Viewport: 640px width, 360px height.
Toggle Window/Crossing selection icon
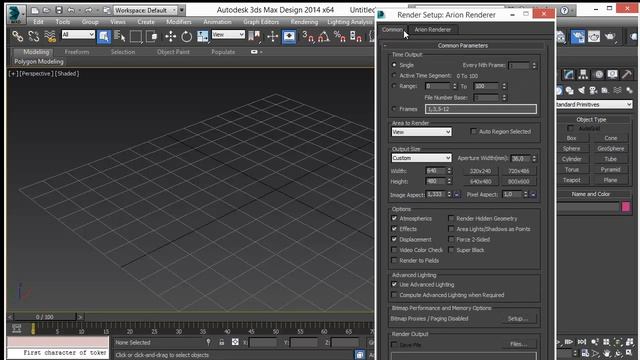[151, 37]
